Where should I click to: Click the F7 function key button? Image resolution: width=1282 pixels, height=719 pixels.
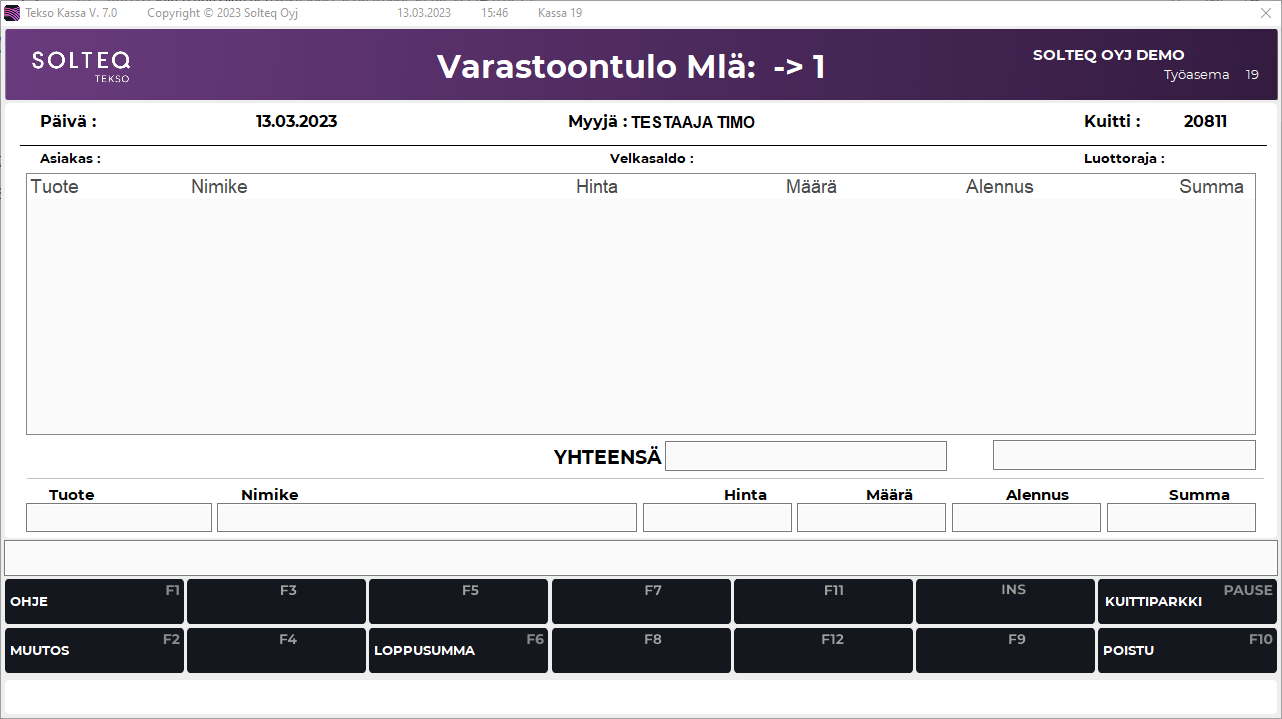point(641,601)
